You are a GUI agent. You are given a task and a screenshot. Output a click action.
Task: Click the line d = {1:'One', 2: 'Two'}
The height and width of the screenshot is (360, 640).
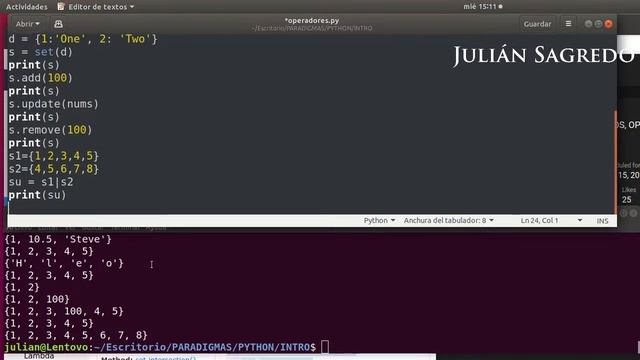[83, 39]
